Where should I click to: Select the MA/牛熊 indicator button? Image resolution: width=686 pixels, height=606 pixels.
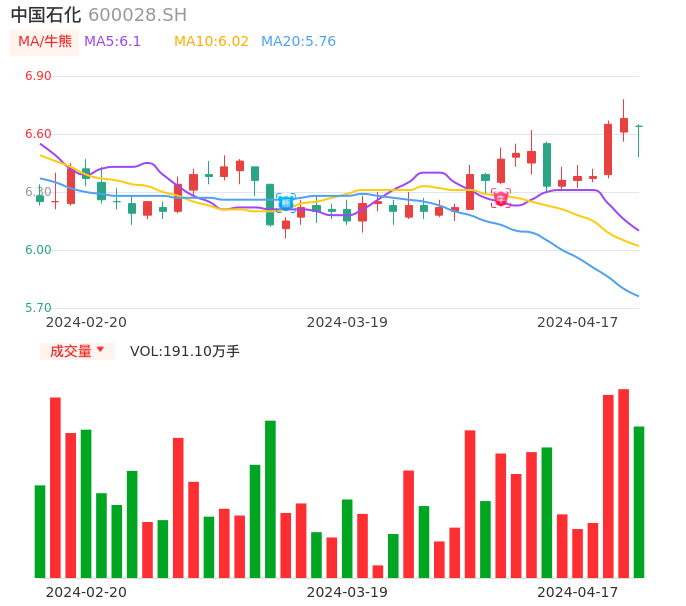(x=45, y=42)
